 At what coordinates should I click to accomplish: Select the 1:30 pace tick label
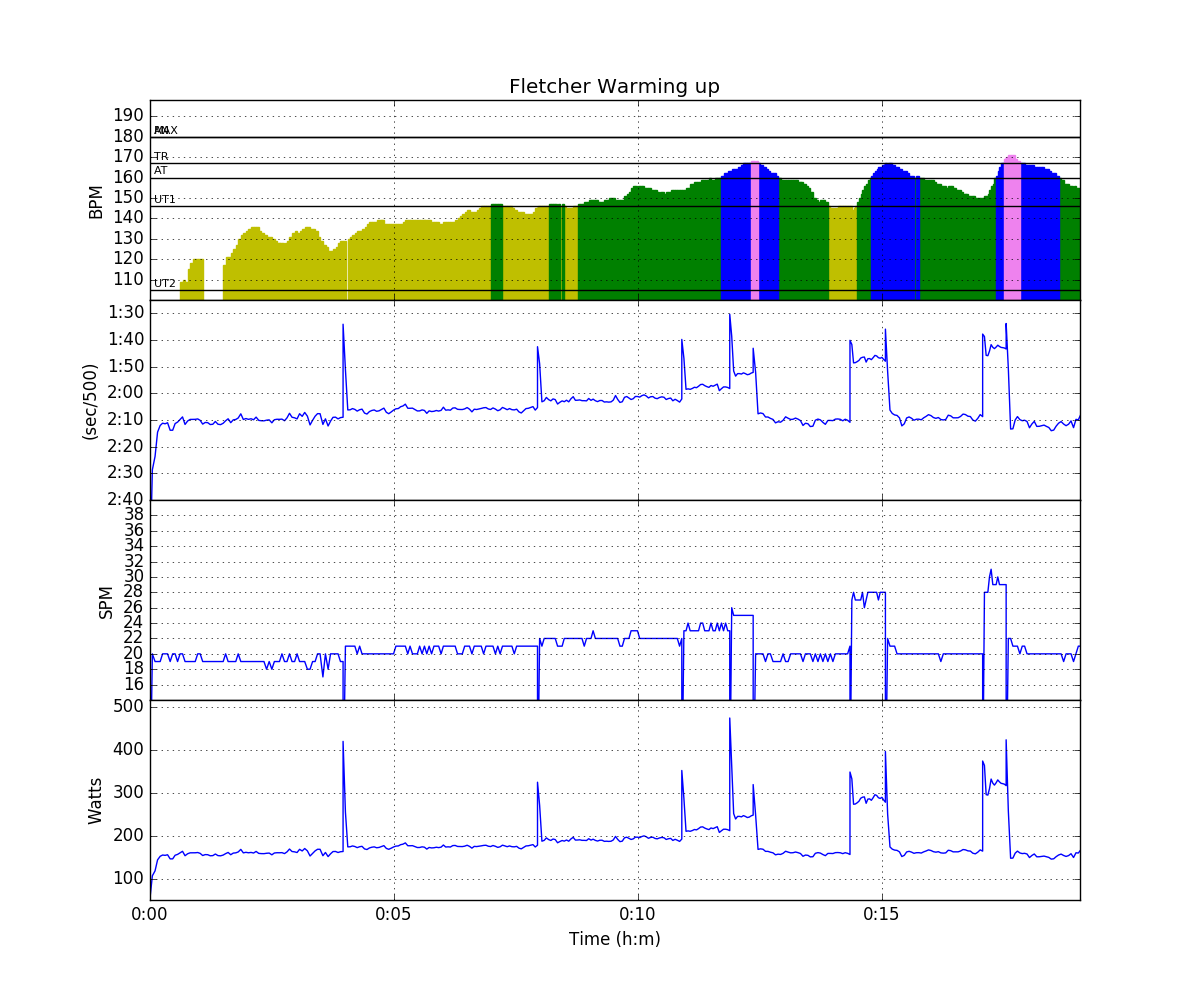pyautogui.click(x=126, y=312)
